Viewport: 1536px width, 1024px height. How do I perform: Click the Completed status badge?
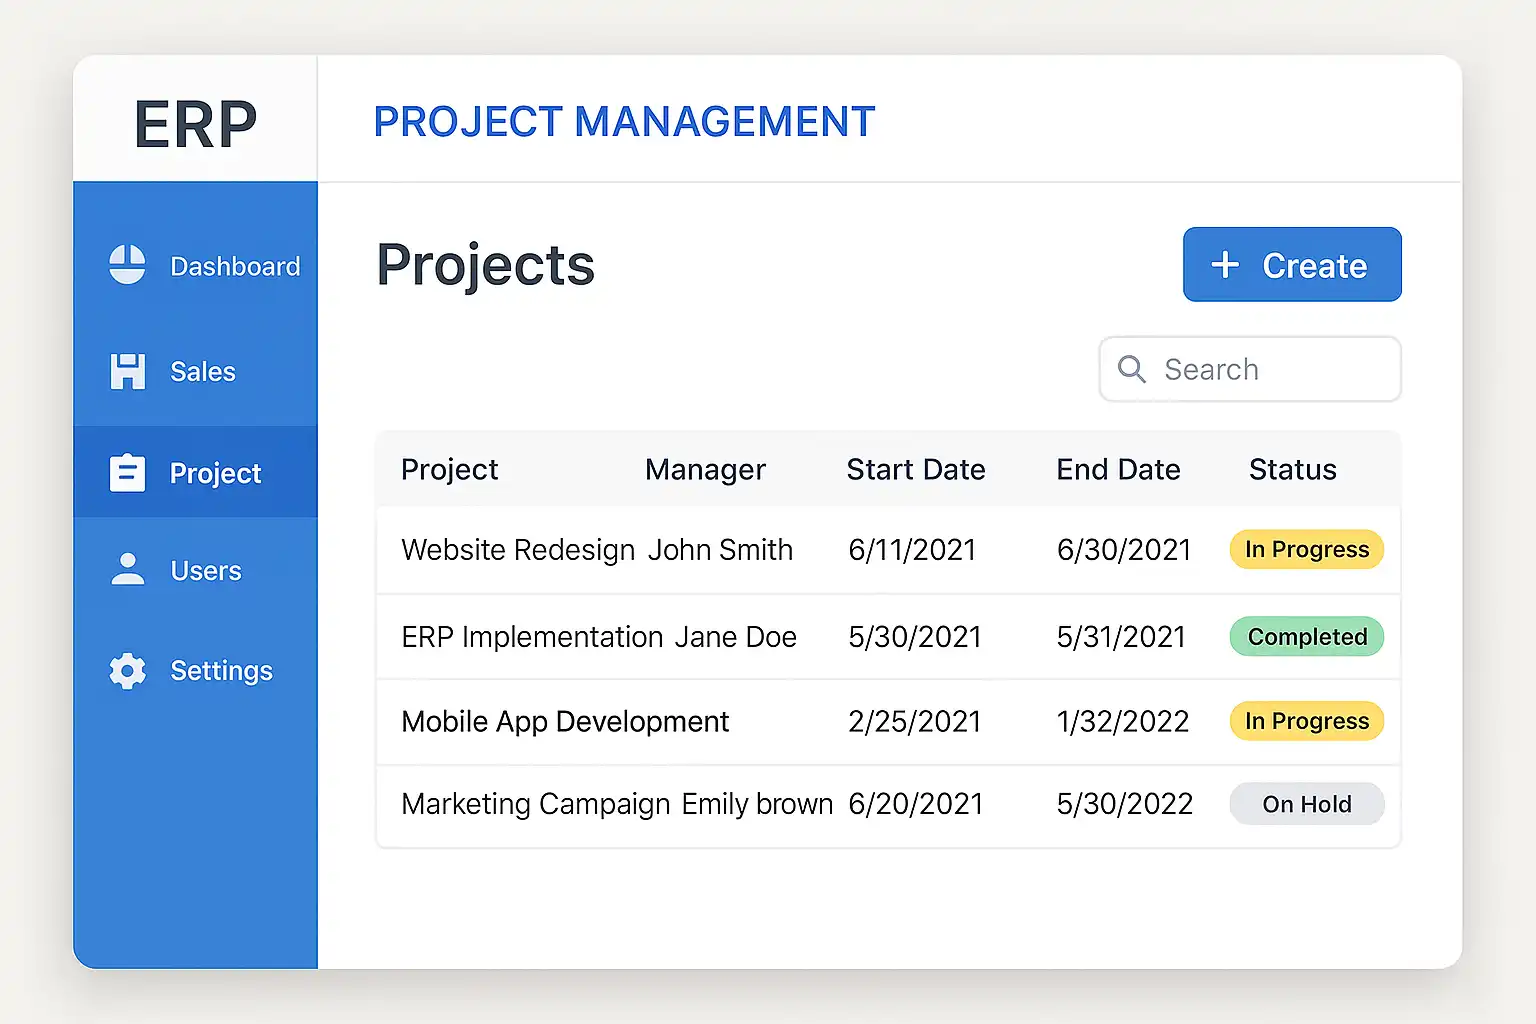pos(1306,637)
